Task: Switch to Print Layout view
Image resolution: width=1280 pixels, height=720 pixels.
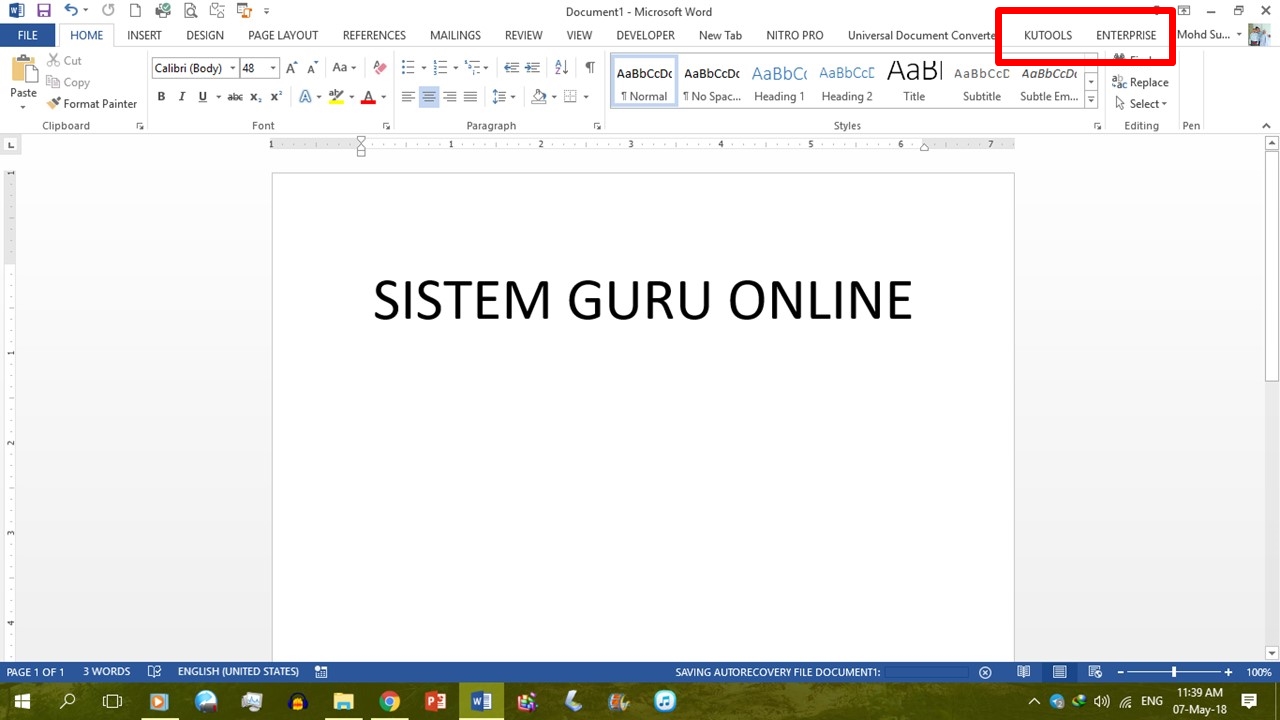Action: tap(1059, 672)
